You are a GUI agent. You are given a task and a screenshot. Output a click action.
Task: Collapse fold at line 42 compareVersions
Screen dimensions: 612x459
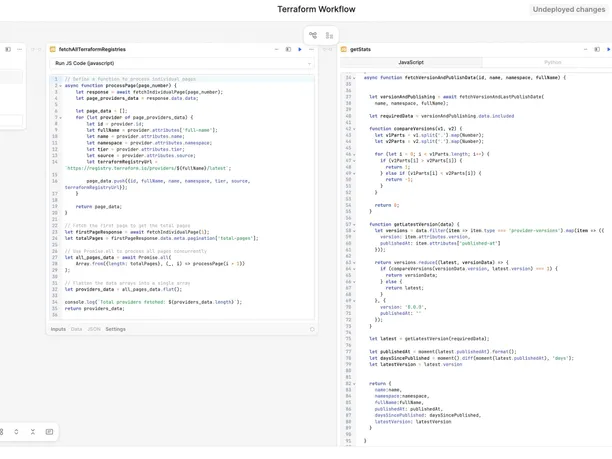355,129
